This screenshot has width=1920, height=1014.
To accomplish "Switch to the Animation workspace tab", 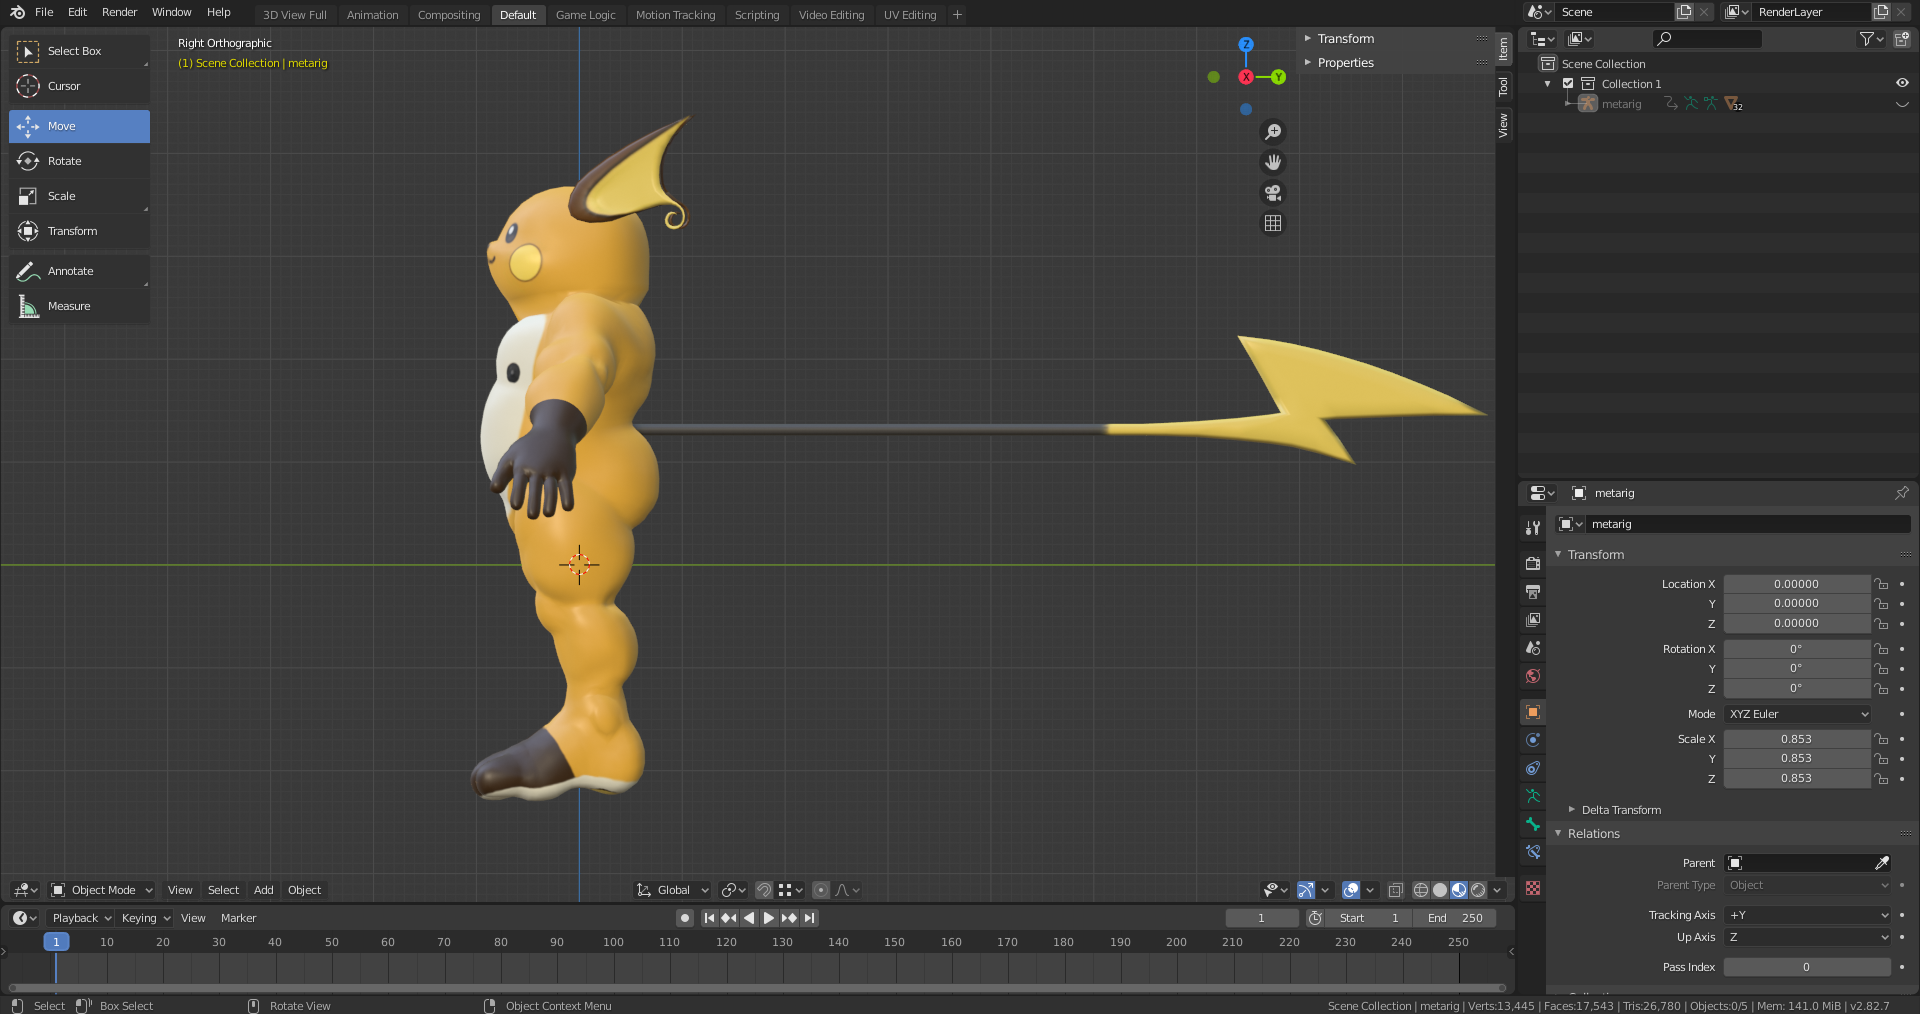I will click(x=372, y=15).
